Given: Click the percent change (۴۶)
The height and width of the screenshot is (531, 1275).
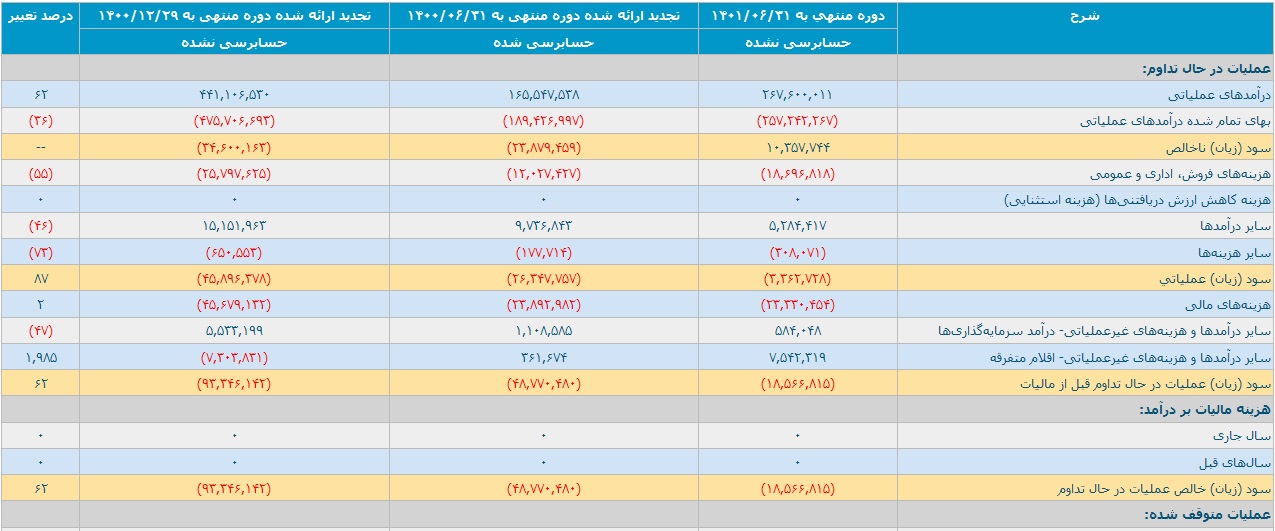Looking at the screenshot, I should [40, 226].
